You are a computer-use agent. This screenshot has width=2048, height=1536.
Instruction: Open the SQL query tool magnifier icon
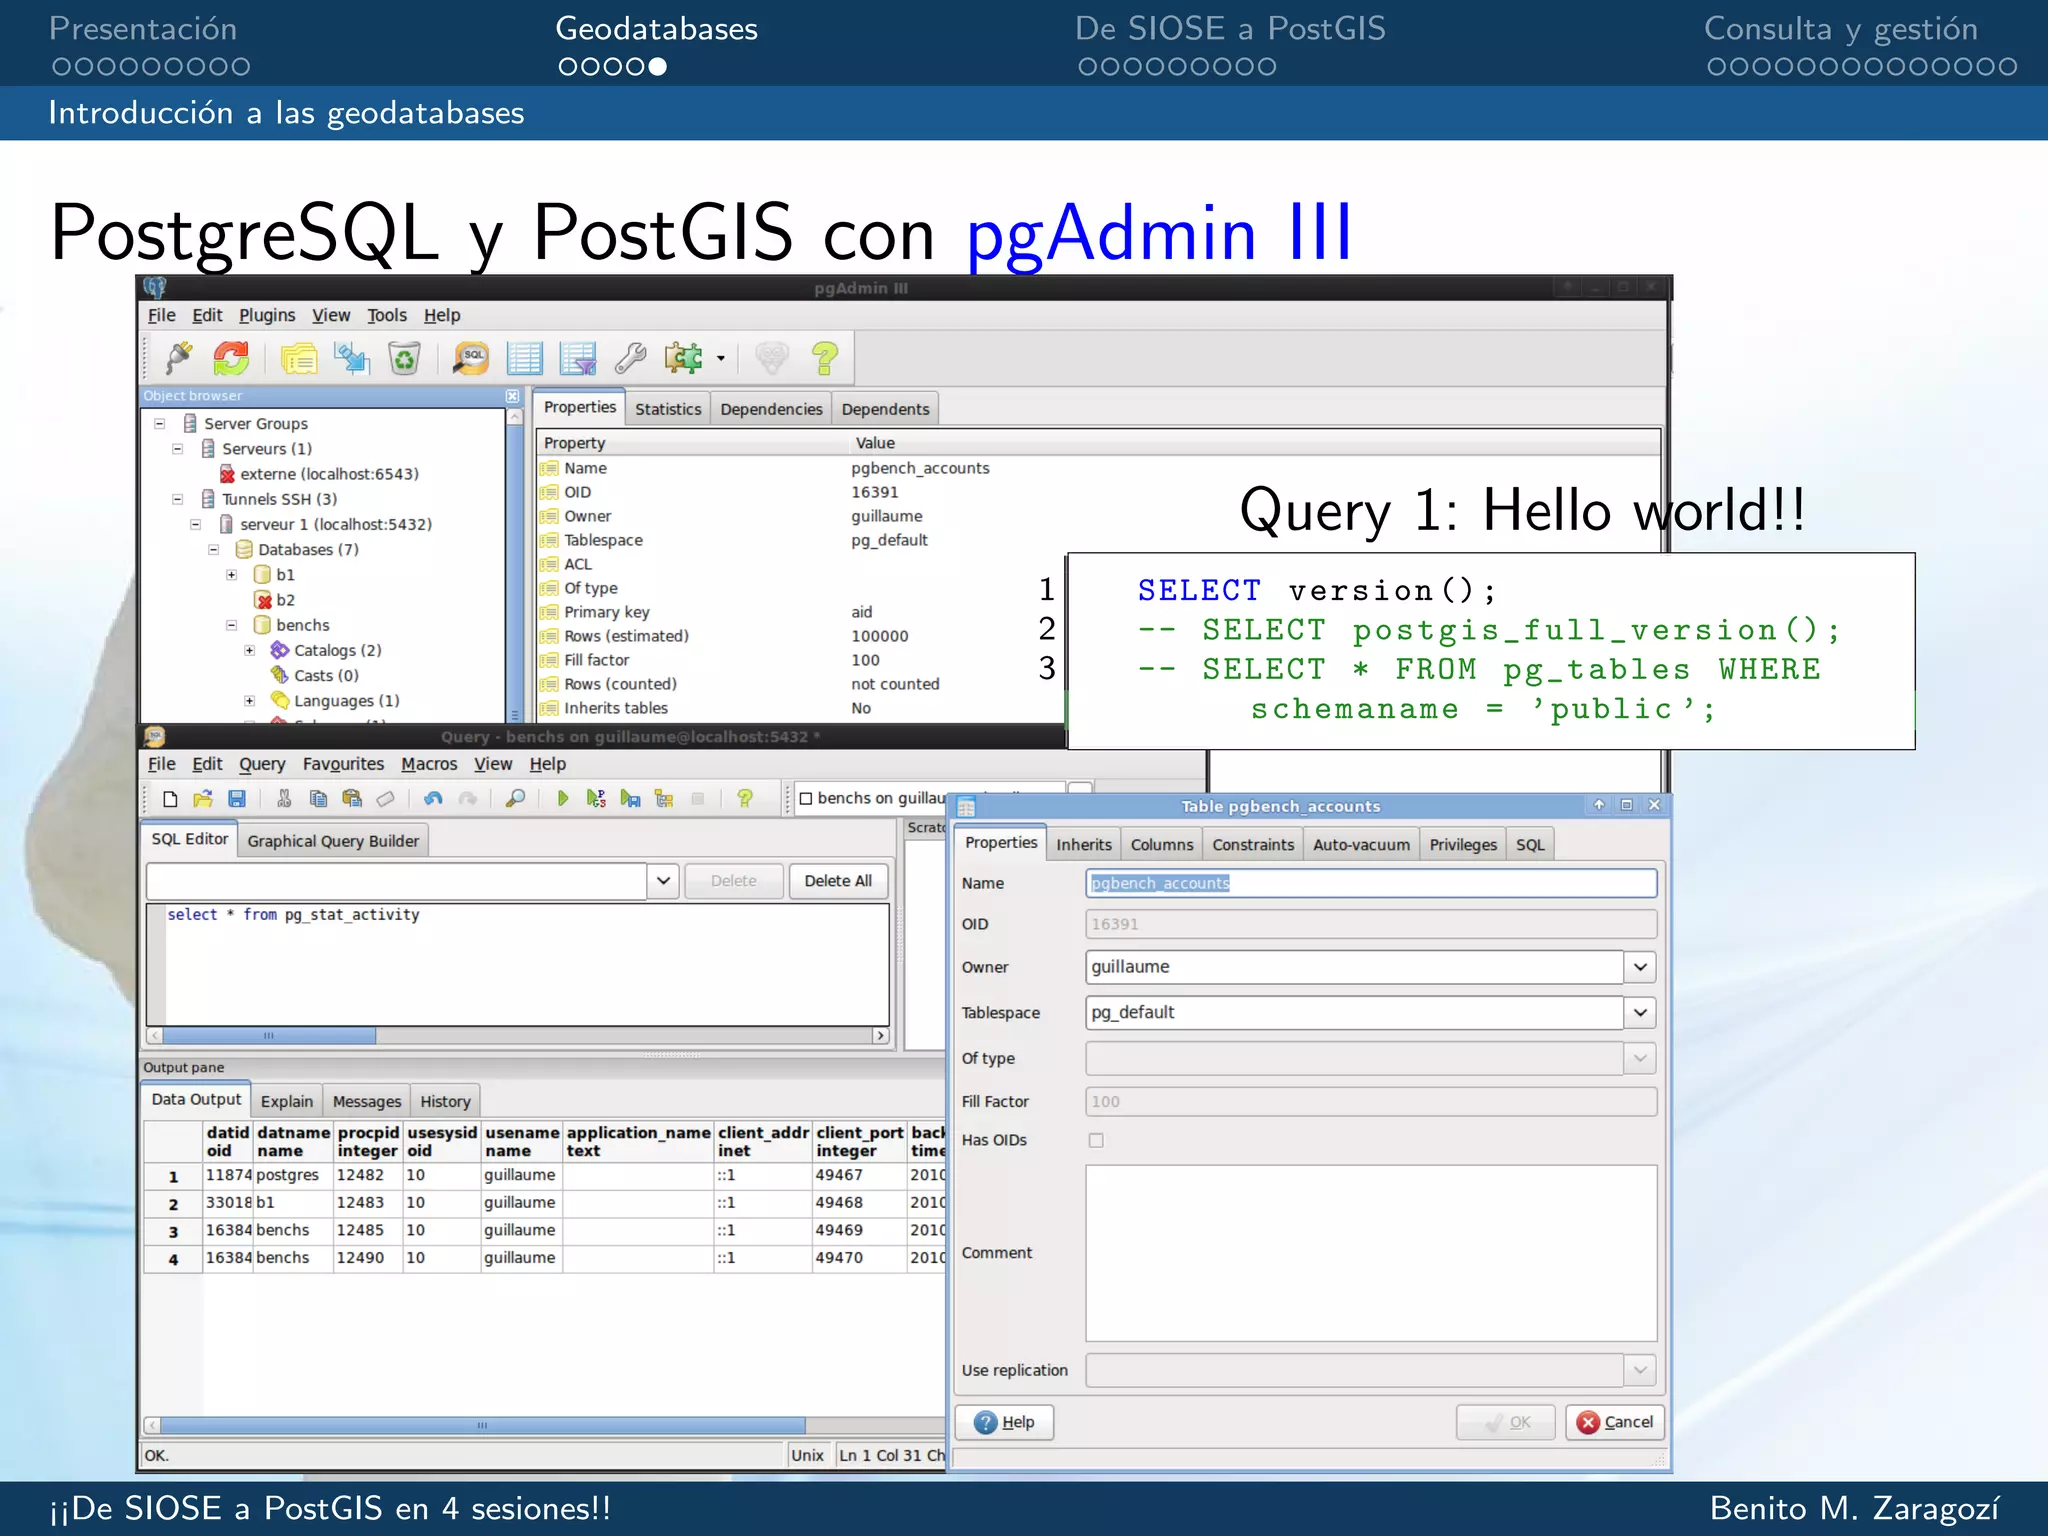pyautogui.click(x=471, y=357)
